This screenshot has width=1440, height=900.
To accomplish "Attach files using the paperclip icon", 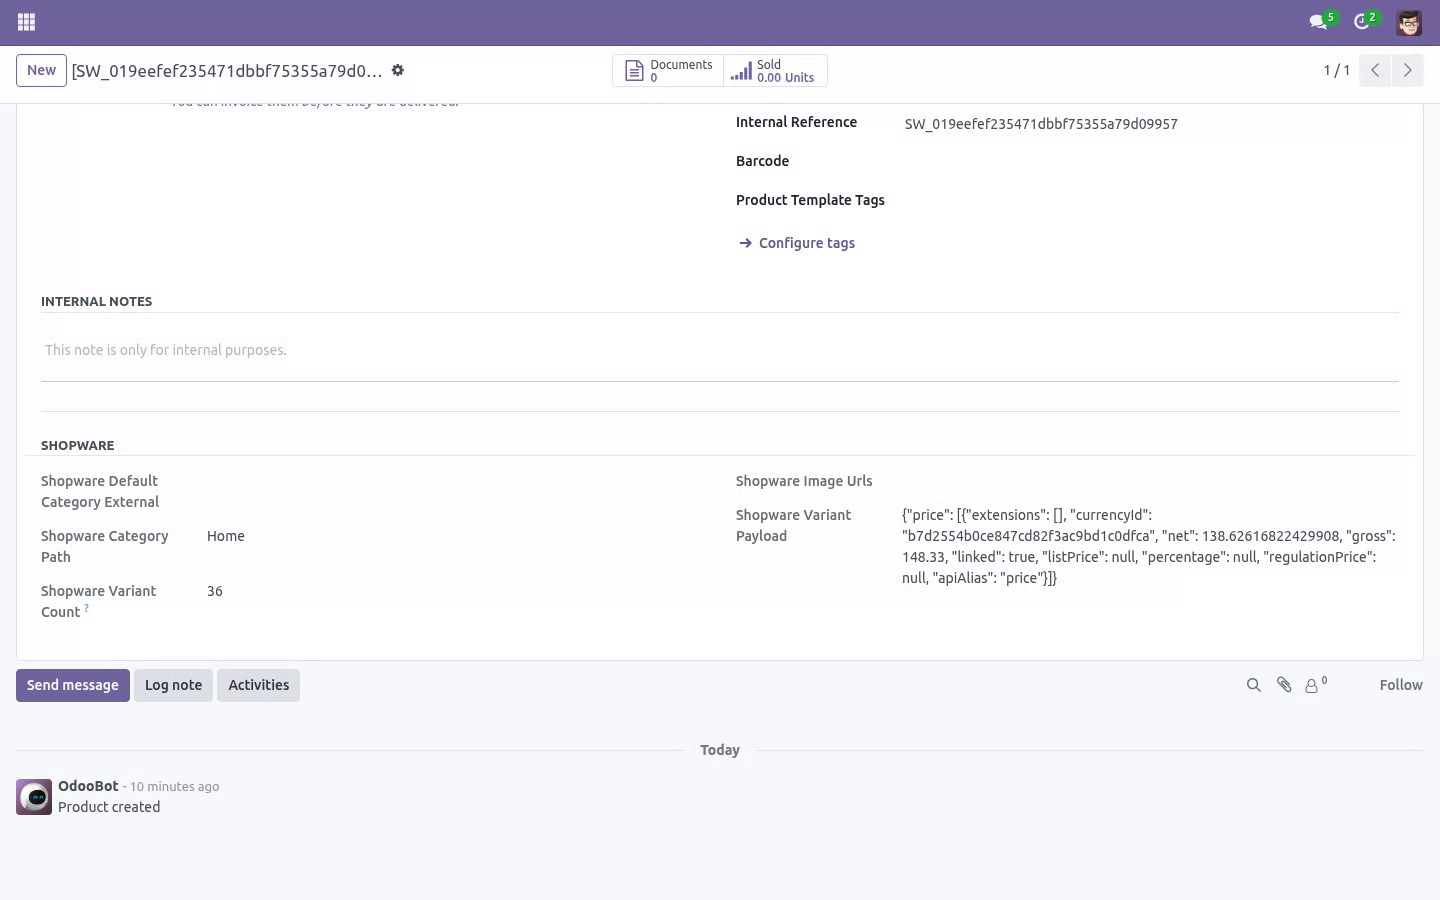I will pyautogui.click(x=1284, y=685).
